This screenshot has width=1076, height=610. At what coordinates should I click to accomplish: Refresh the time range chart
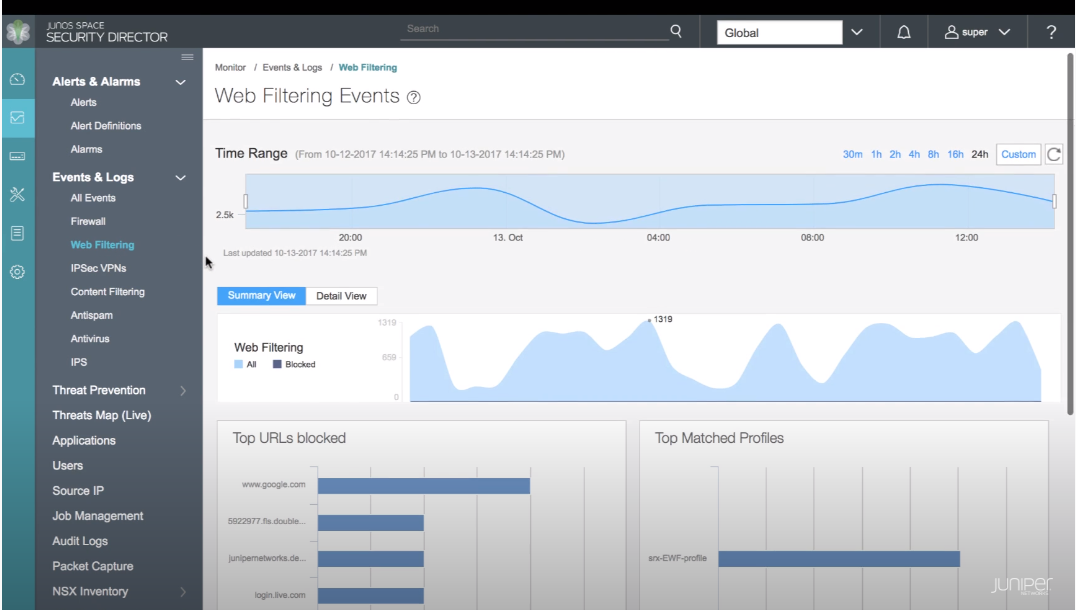coord(1053,154)
